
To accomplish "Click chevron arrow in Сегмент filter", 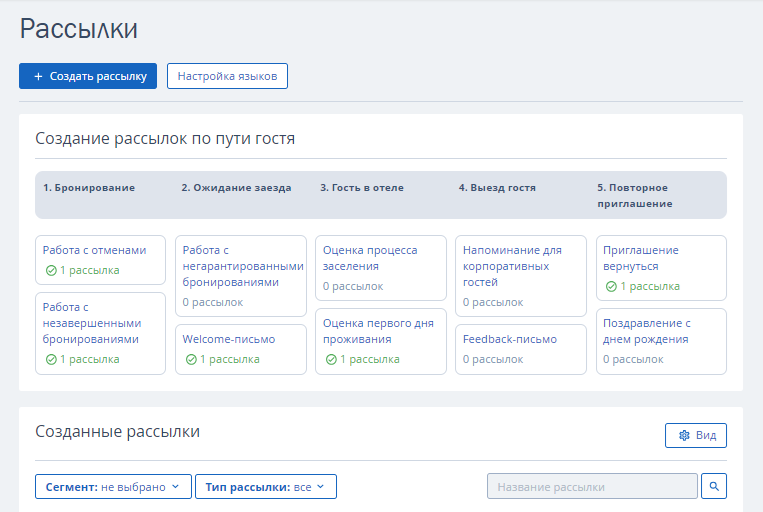I will (176, 487).
